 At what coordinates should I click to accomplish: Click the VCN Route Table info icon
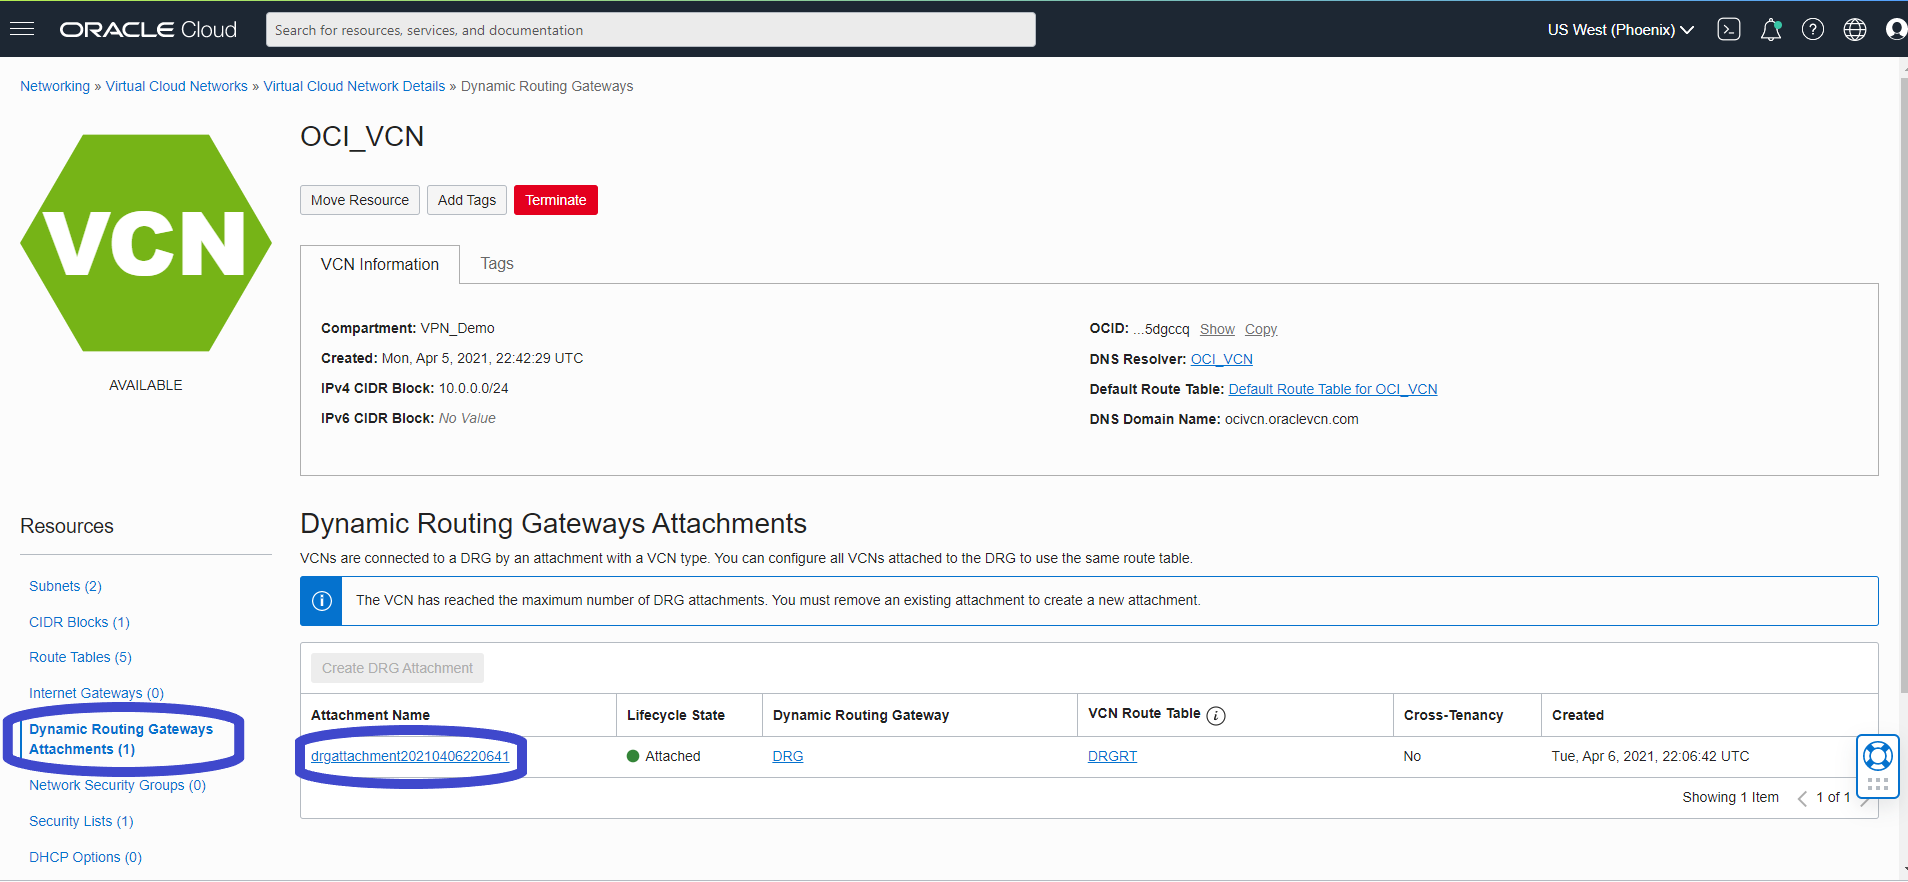[x=1215, y=715]
